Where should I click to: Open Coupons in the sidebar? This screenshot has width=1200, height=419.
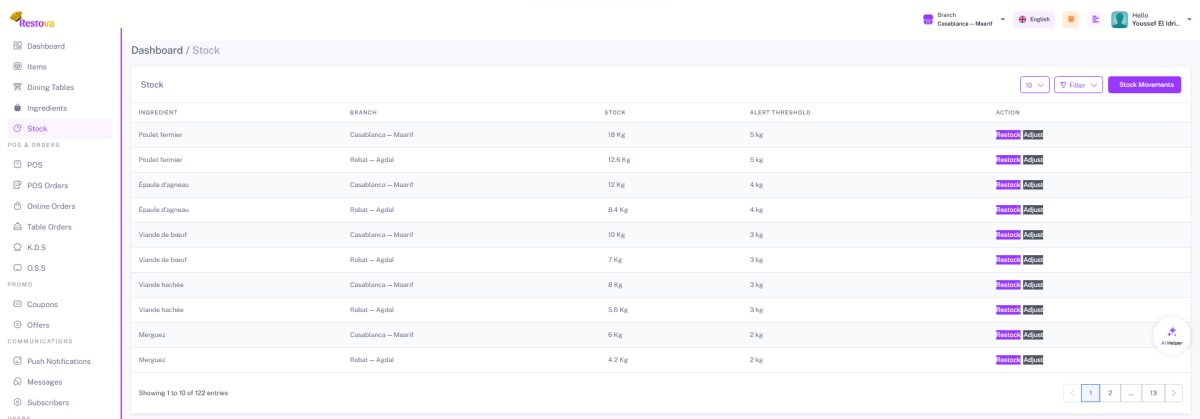tap(59, 304)
